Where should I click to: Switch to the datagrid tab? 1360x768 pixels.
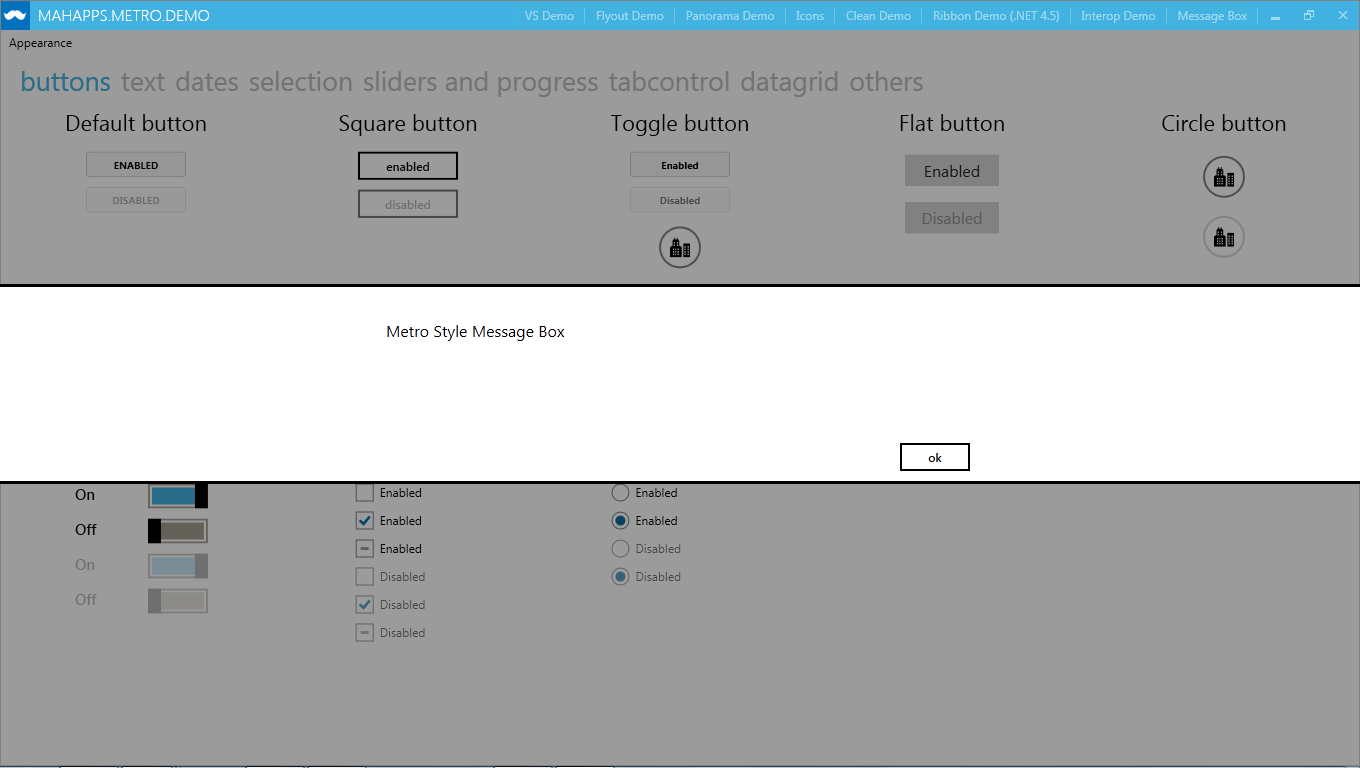coord(790,82)
